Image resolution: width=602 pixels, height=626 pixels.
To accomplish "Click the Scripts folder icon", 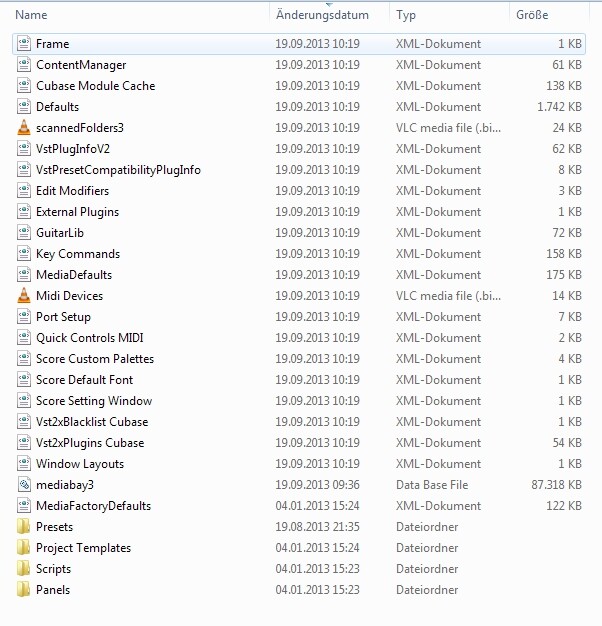I will 24,569.
